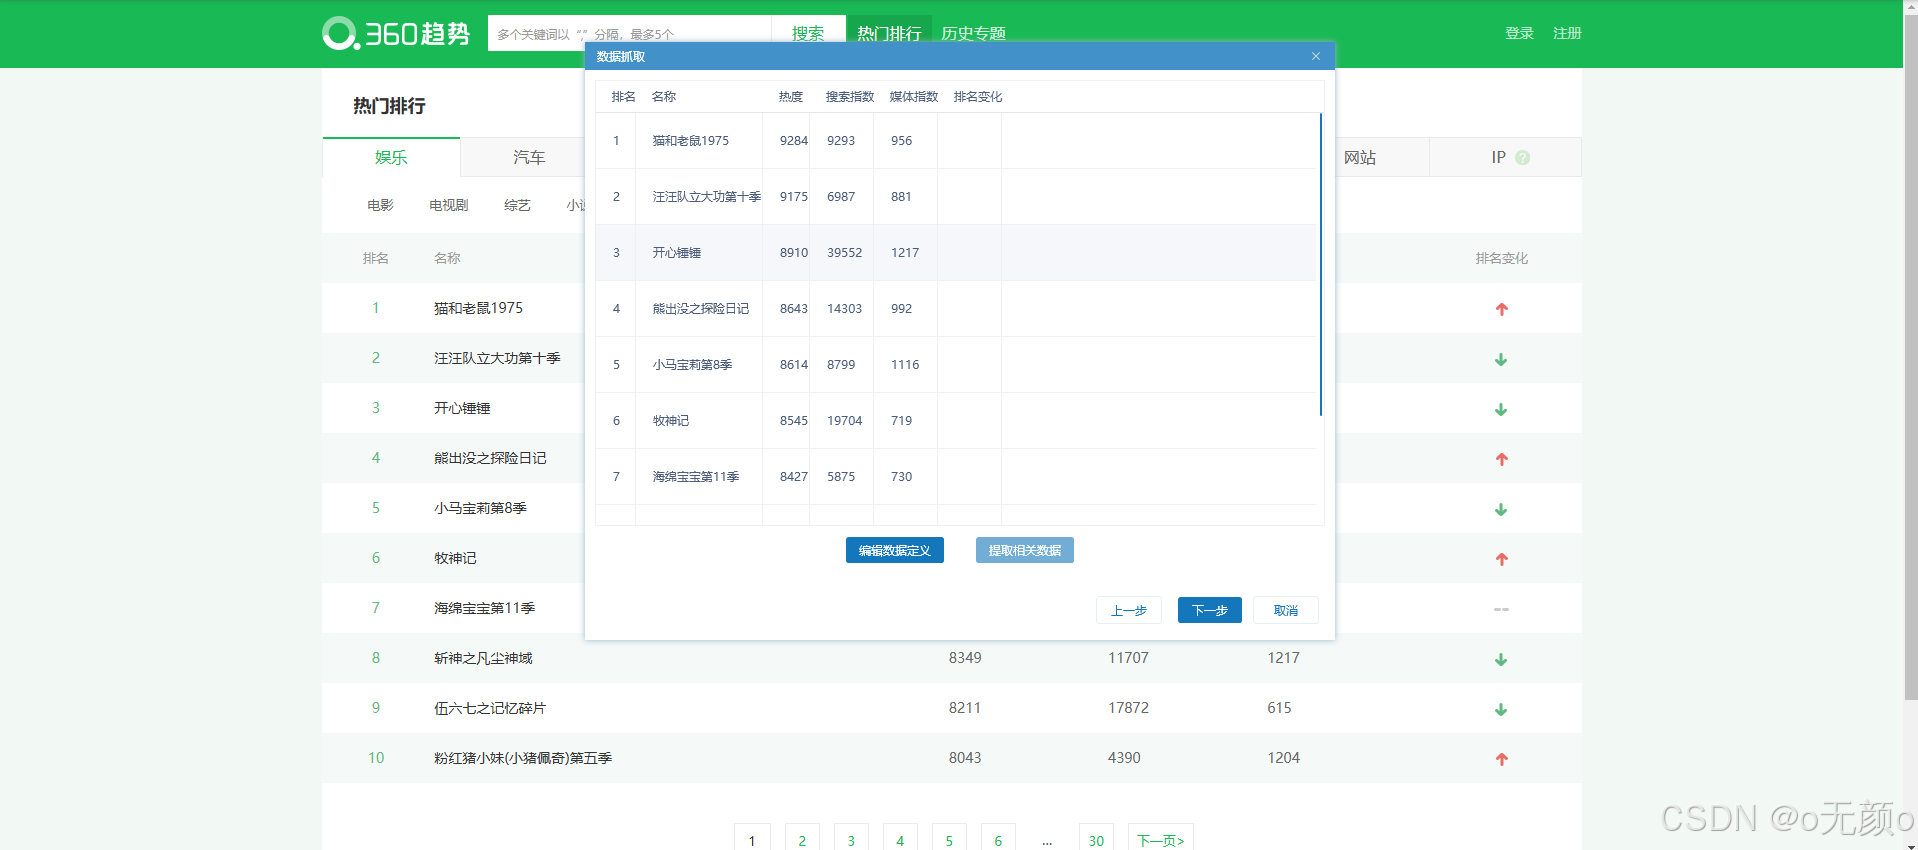The image size is (1918, 850).
Task: Switch to the IP category tab
Action: point(1505,157)
